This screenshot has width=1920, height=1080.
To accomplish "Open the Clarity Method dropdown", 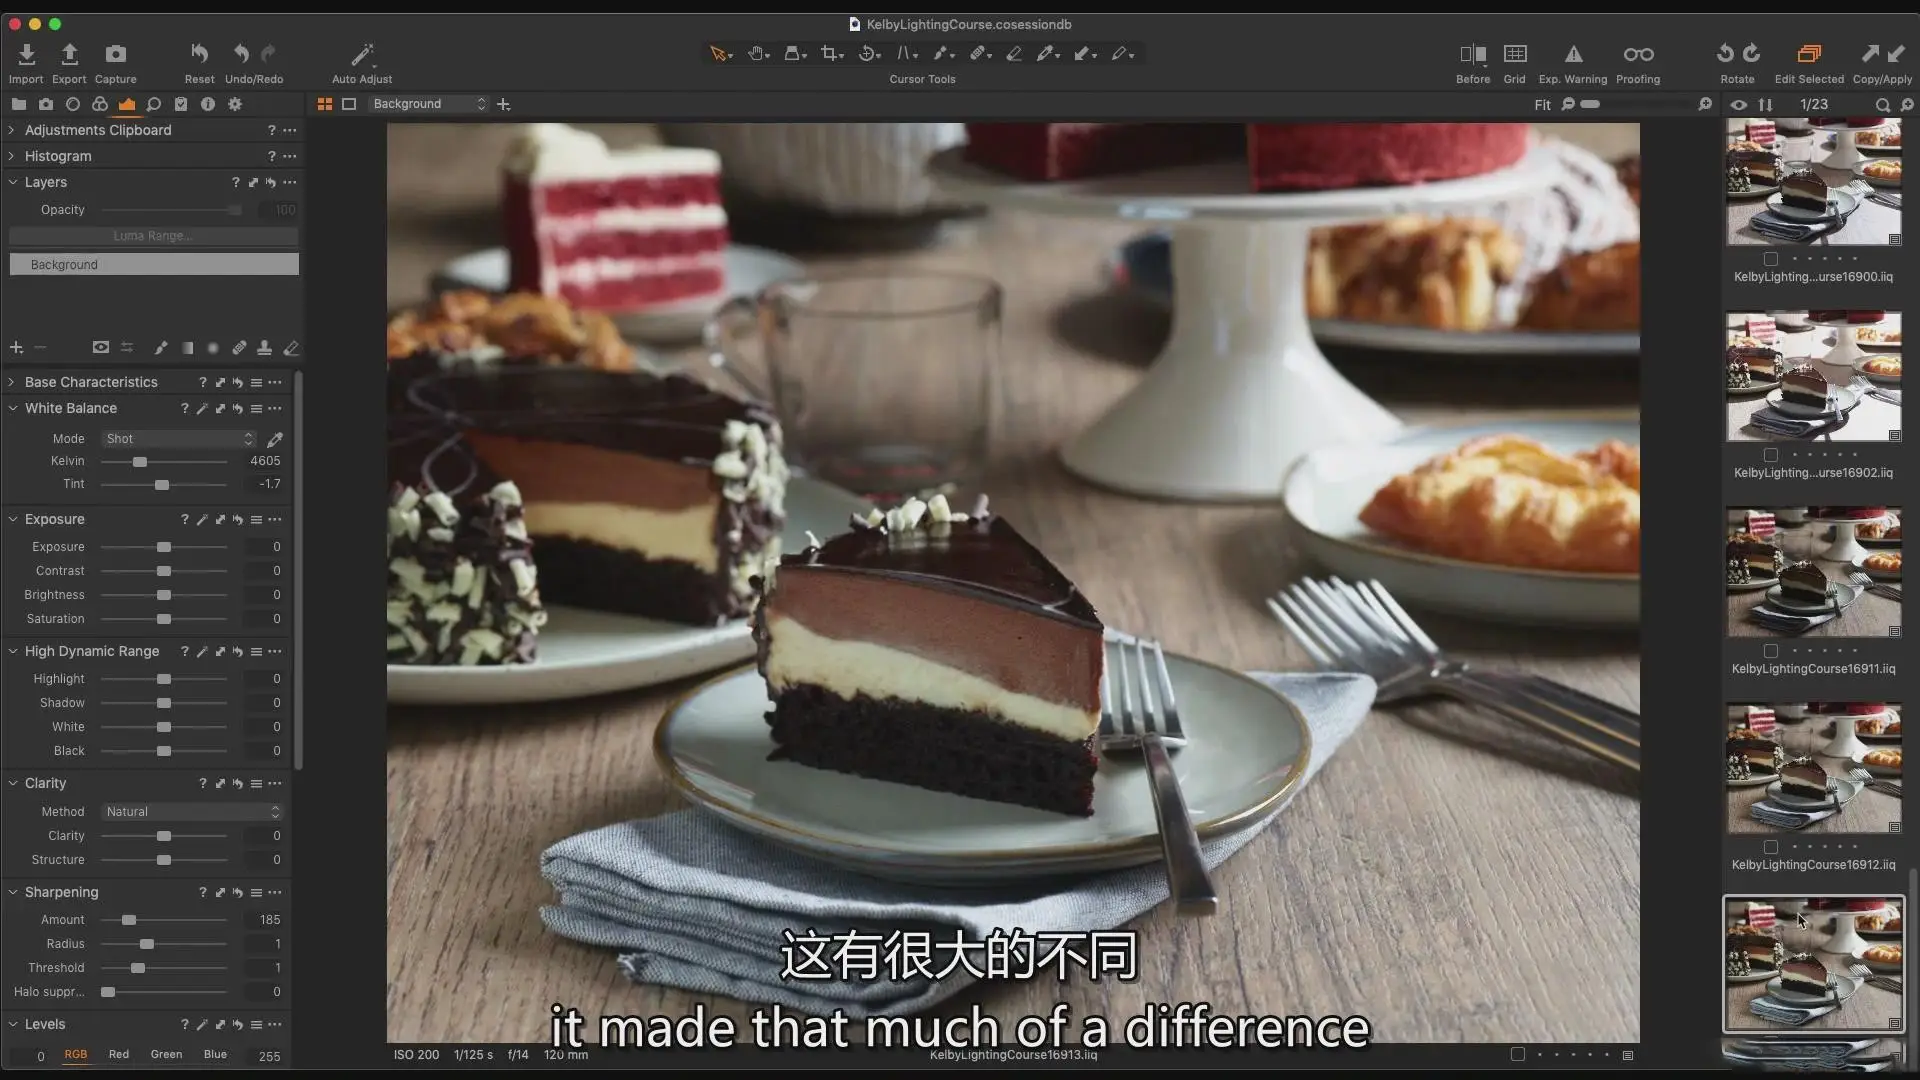I will click(x=193, y=812).
